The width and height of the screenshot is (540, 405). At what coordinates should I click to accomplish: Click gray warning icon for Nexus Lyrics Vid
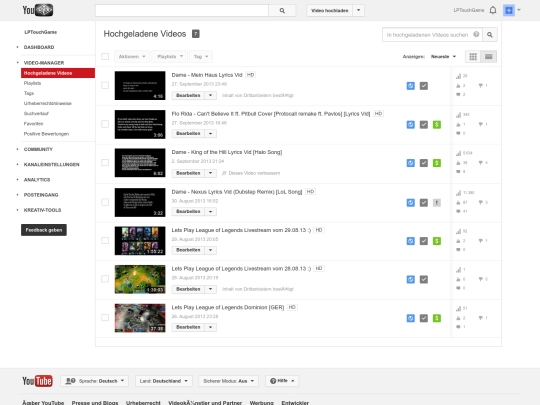[437, 203]
